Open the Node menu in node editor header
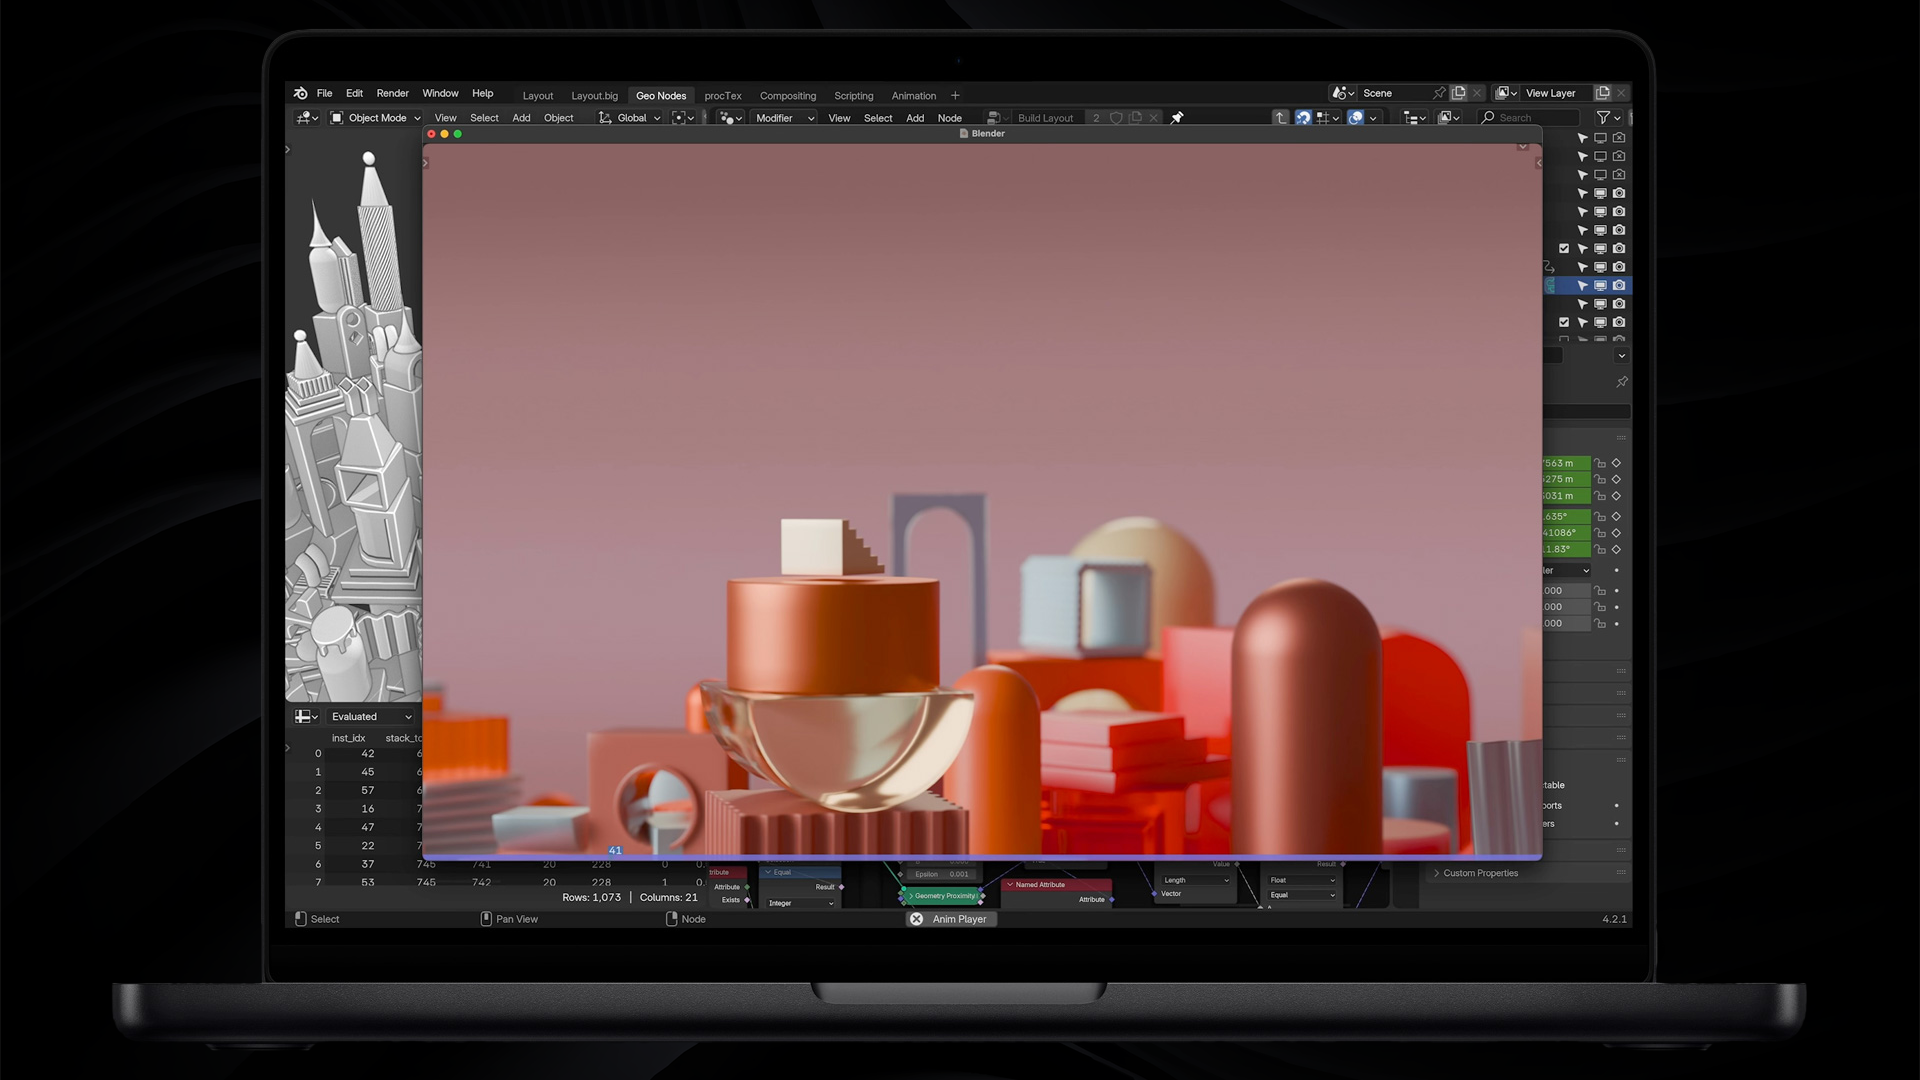Screen dimensions: 1920x1080 (x=950, y=118)
